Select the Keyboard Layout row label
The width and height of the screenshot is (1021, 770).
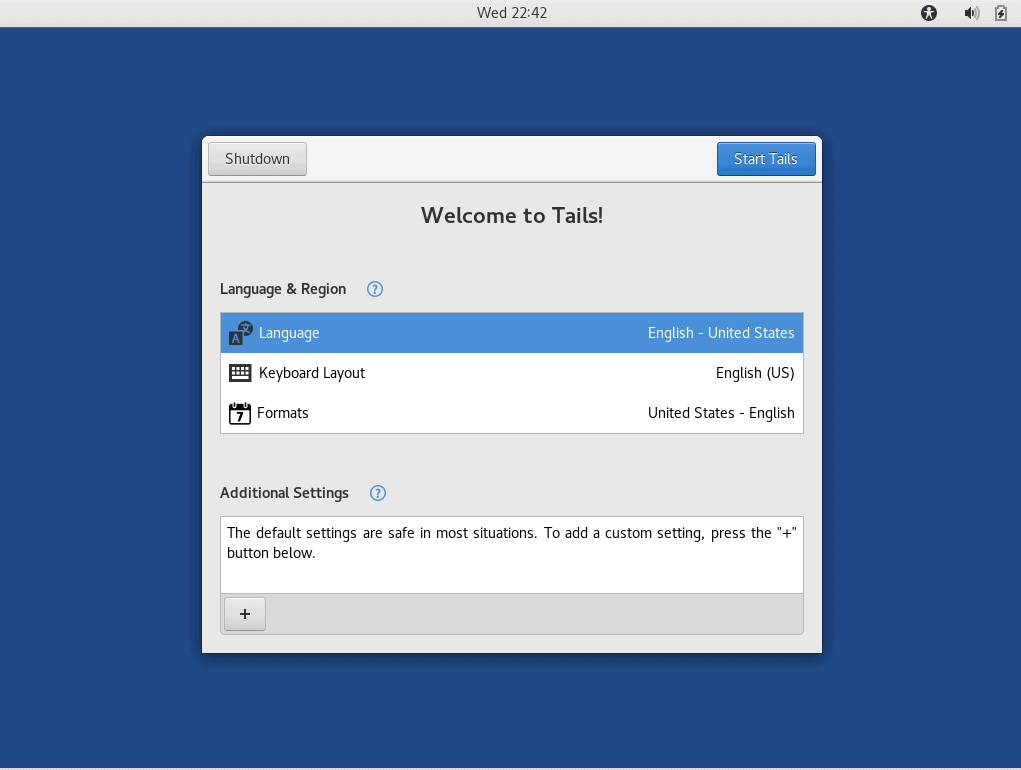[x=312, y=373]
